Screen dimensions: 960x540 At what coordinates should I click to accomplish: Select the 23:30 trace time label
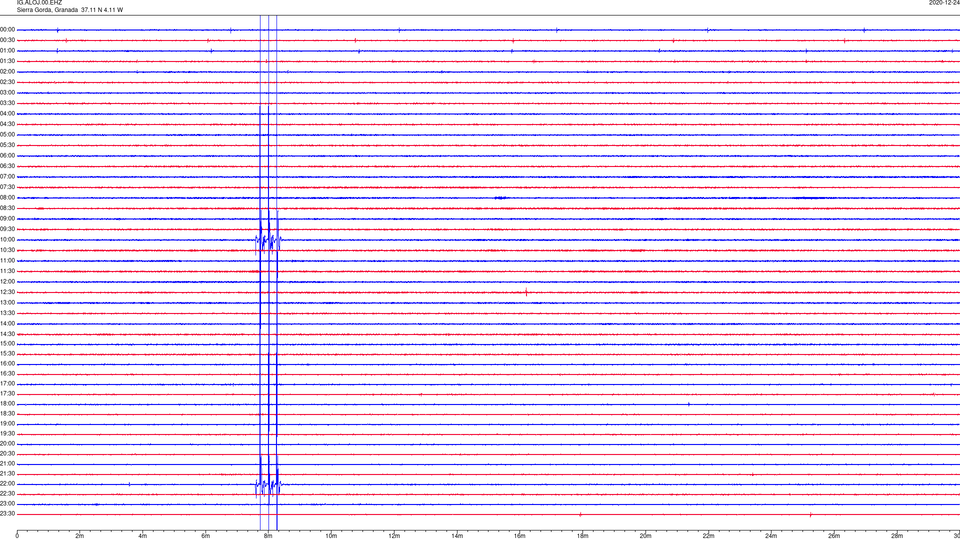(7, 514)
